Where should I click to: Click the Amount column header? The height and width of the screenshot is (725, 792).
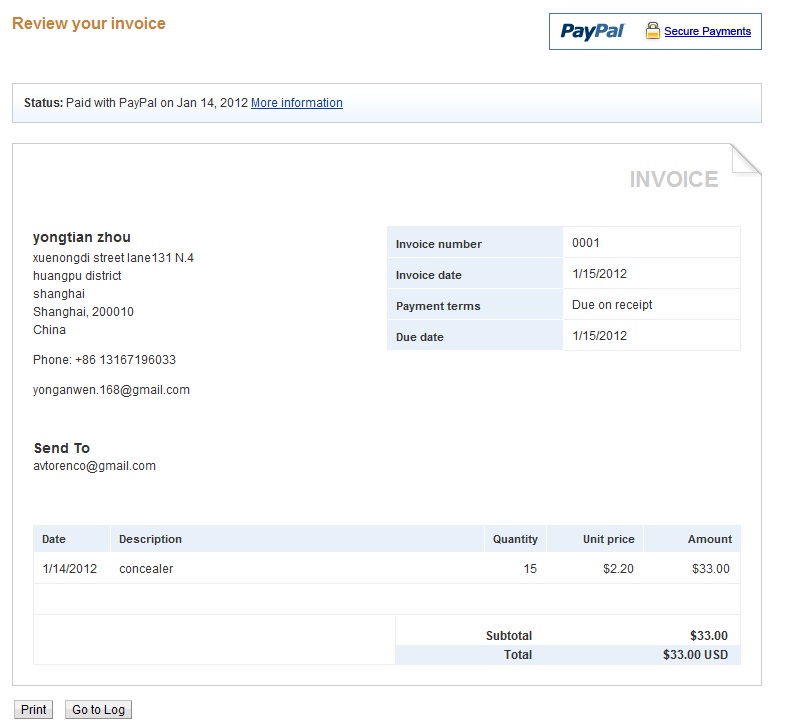pos(710,539)
